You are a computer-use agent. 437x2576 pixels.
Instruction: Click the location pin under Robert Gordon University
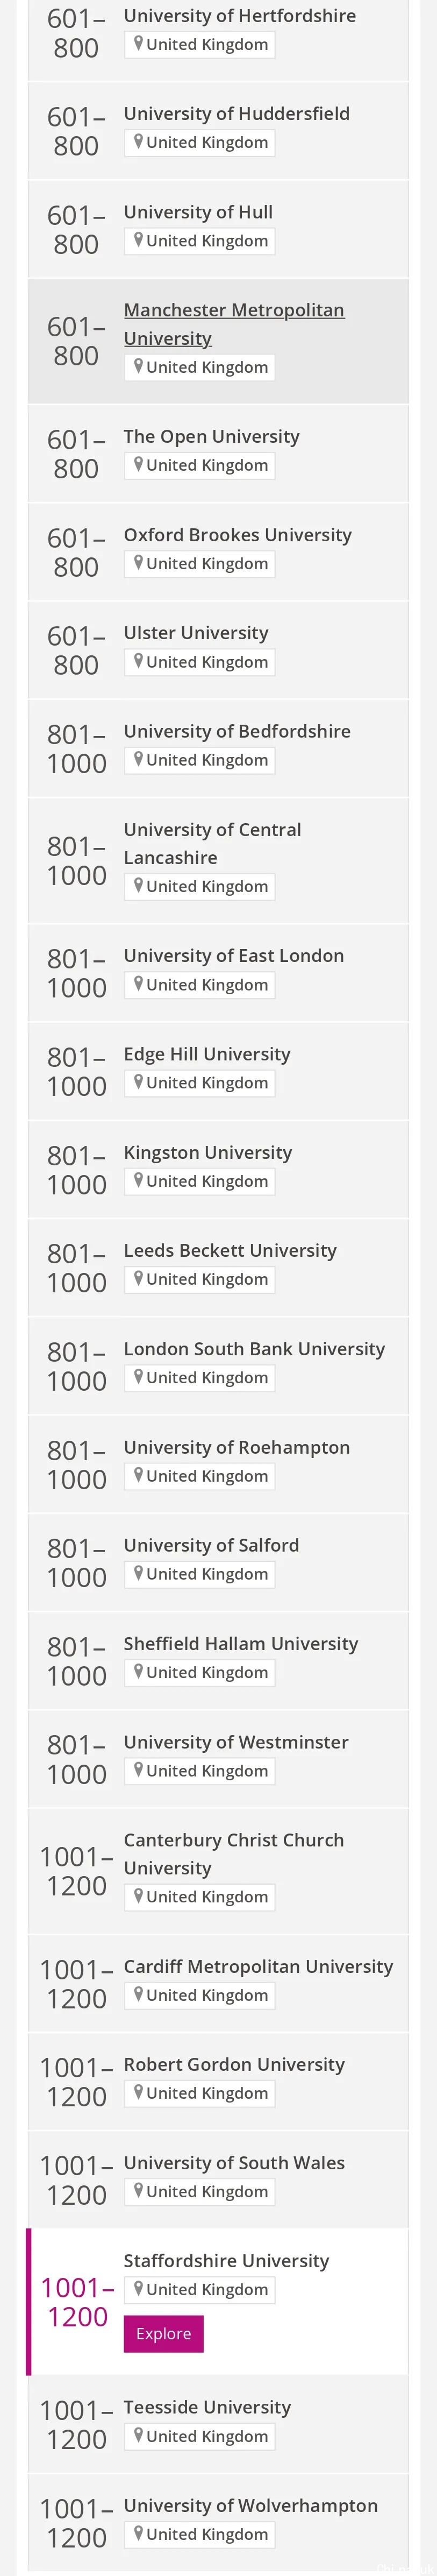click(x=138, y=2092)
